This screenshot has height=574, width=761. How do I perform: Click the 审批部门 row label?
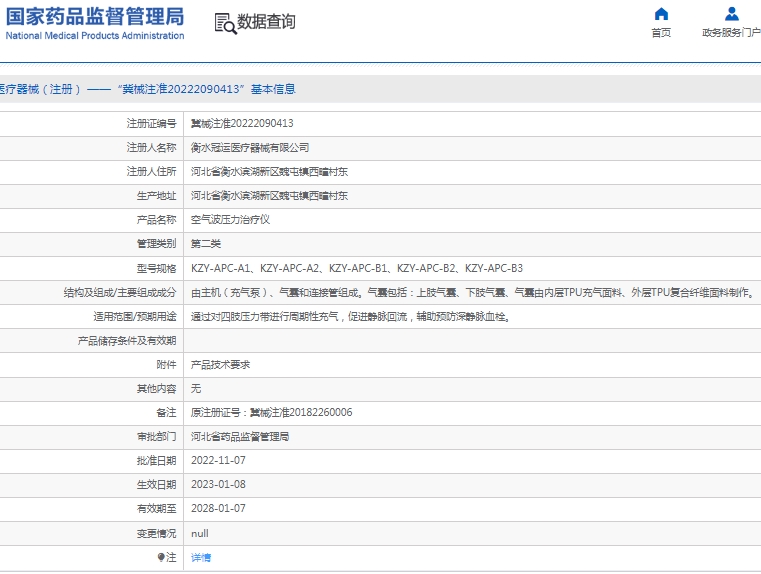(x=156, y=437)
